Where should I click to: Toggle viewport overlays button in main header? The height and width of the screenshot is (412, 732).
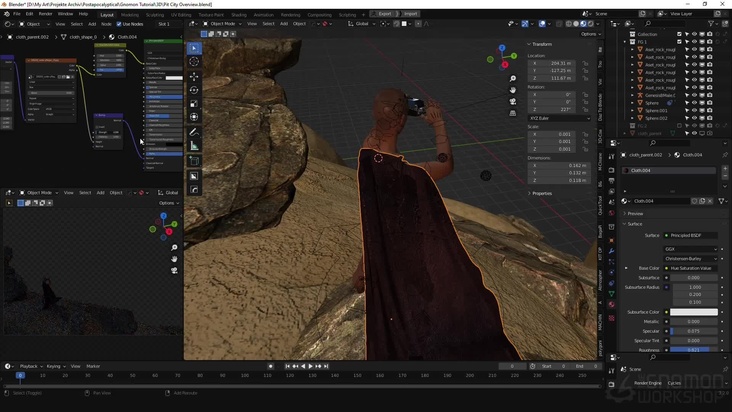(x=542, y=24)
